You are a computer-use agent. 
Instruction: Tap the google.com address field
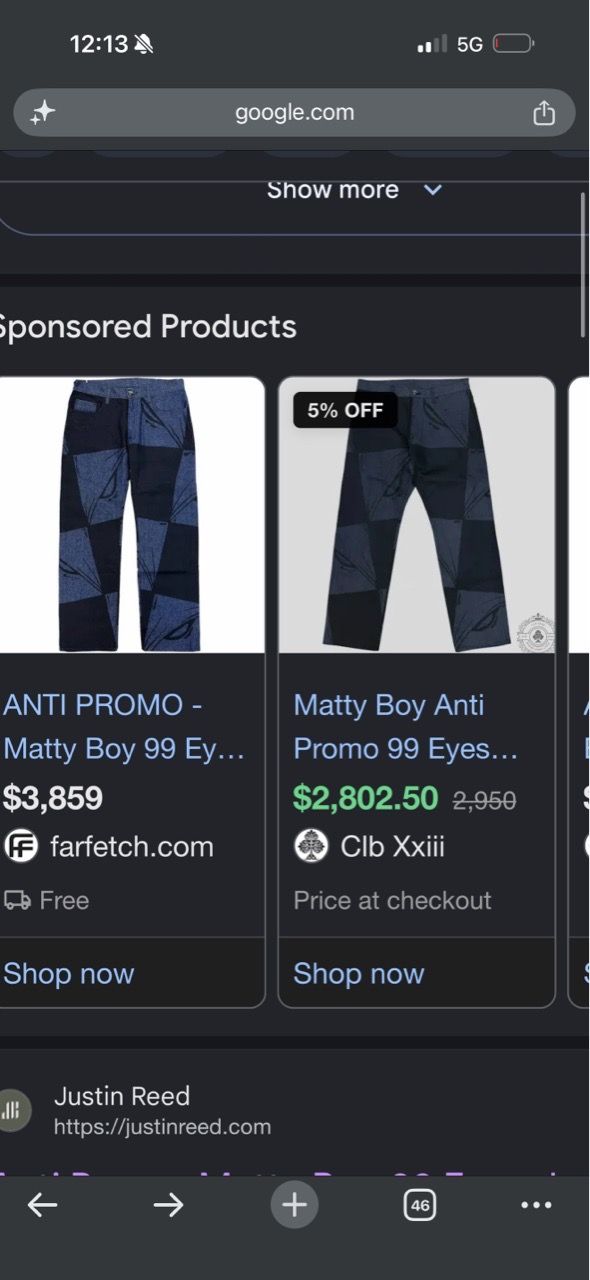click(294, 113)
